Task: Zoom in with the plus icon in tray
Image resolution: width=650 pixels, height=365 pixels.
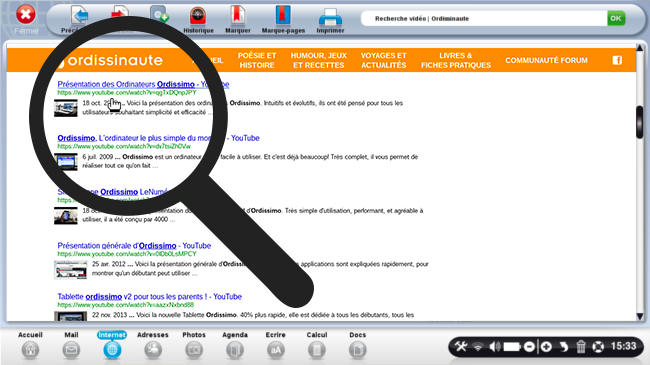Action: point(546,346)
